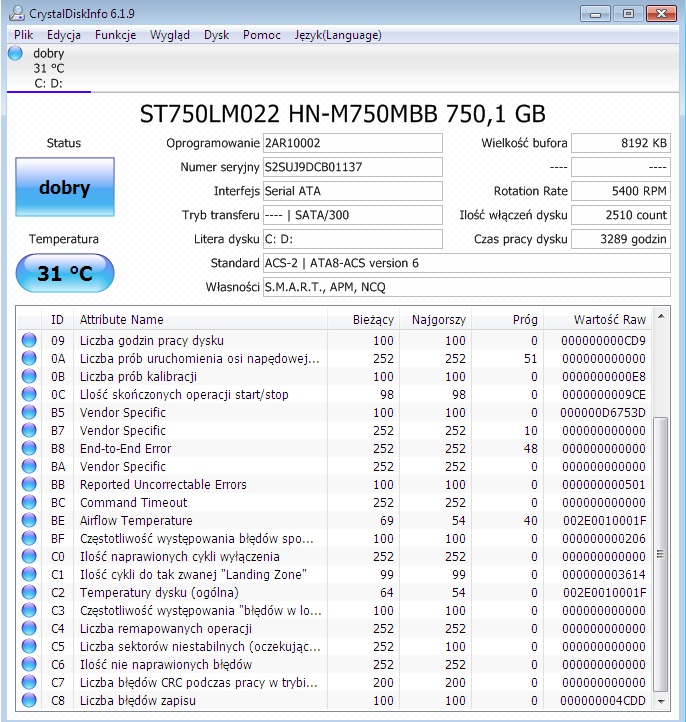Image resolution: width=686 pixels, height=722 pixels.
Task: Open the Plik menu
Action: click(x=23, y=35)
